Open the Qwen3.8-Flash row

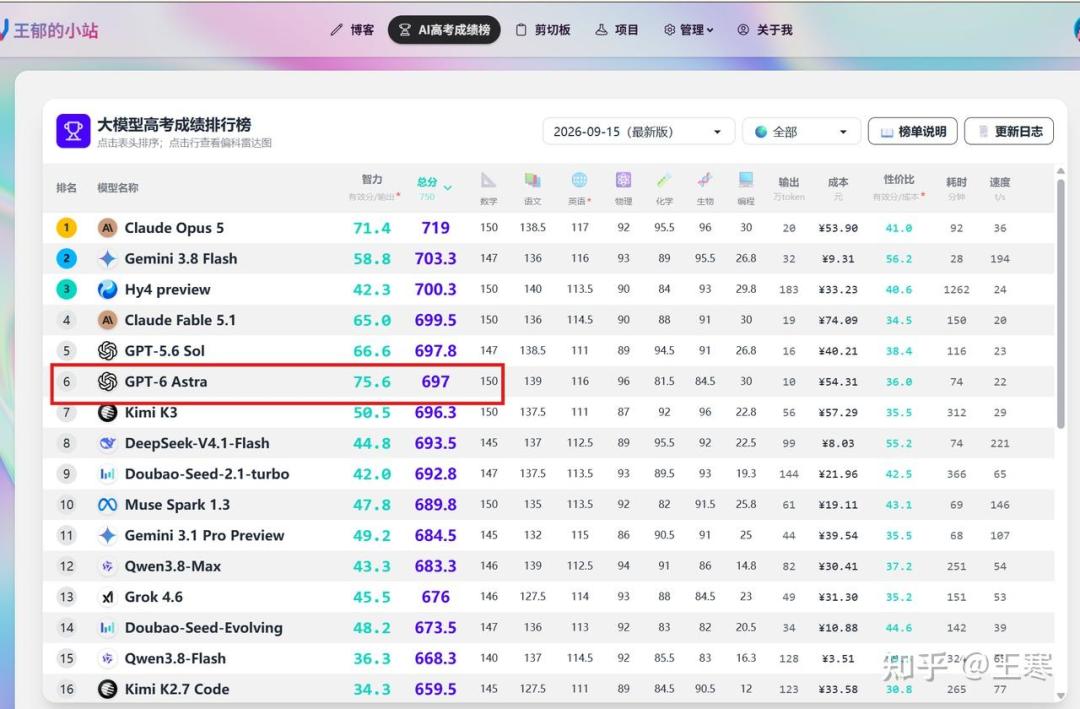(548, 659)
